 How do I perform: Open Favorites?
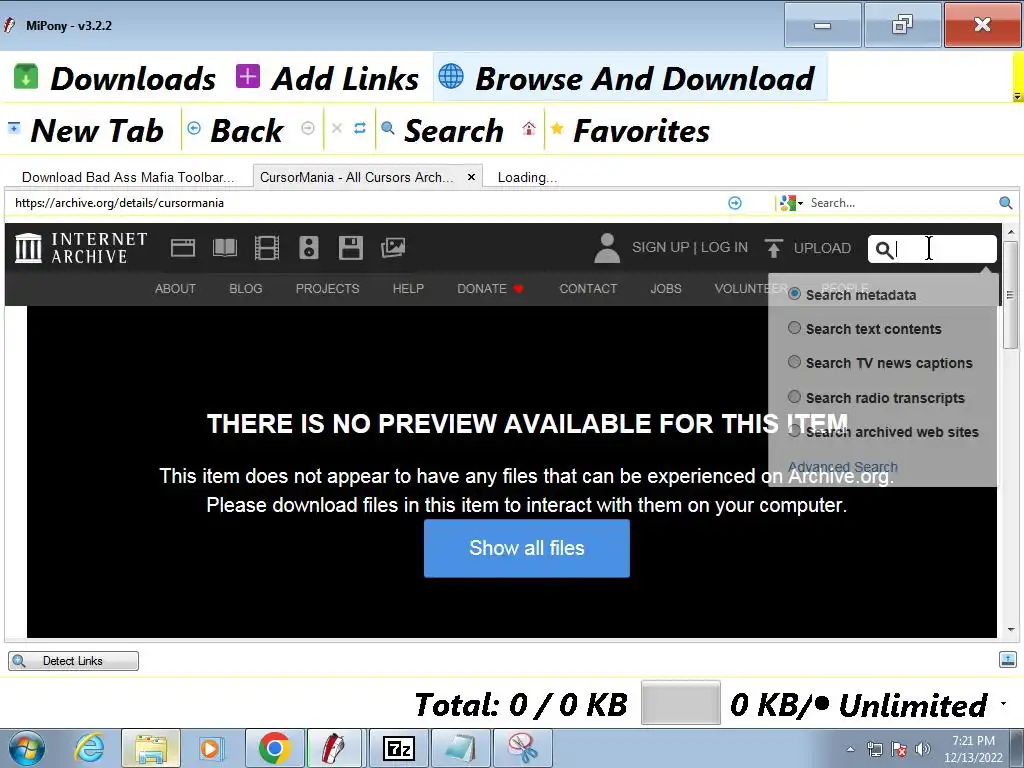coord(630,130)
